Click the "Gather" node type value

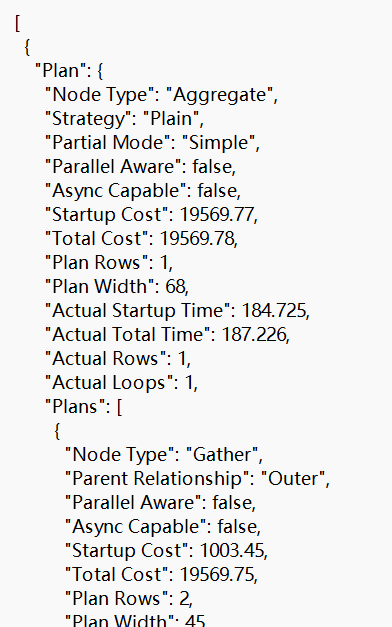(222, 455)
